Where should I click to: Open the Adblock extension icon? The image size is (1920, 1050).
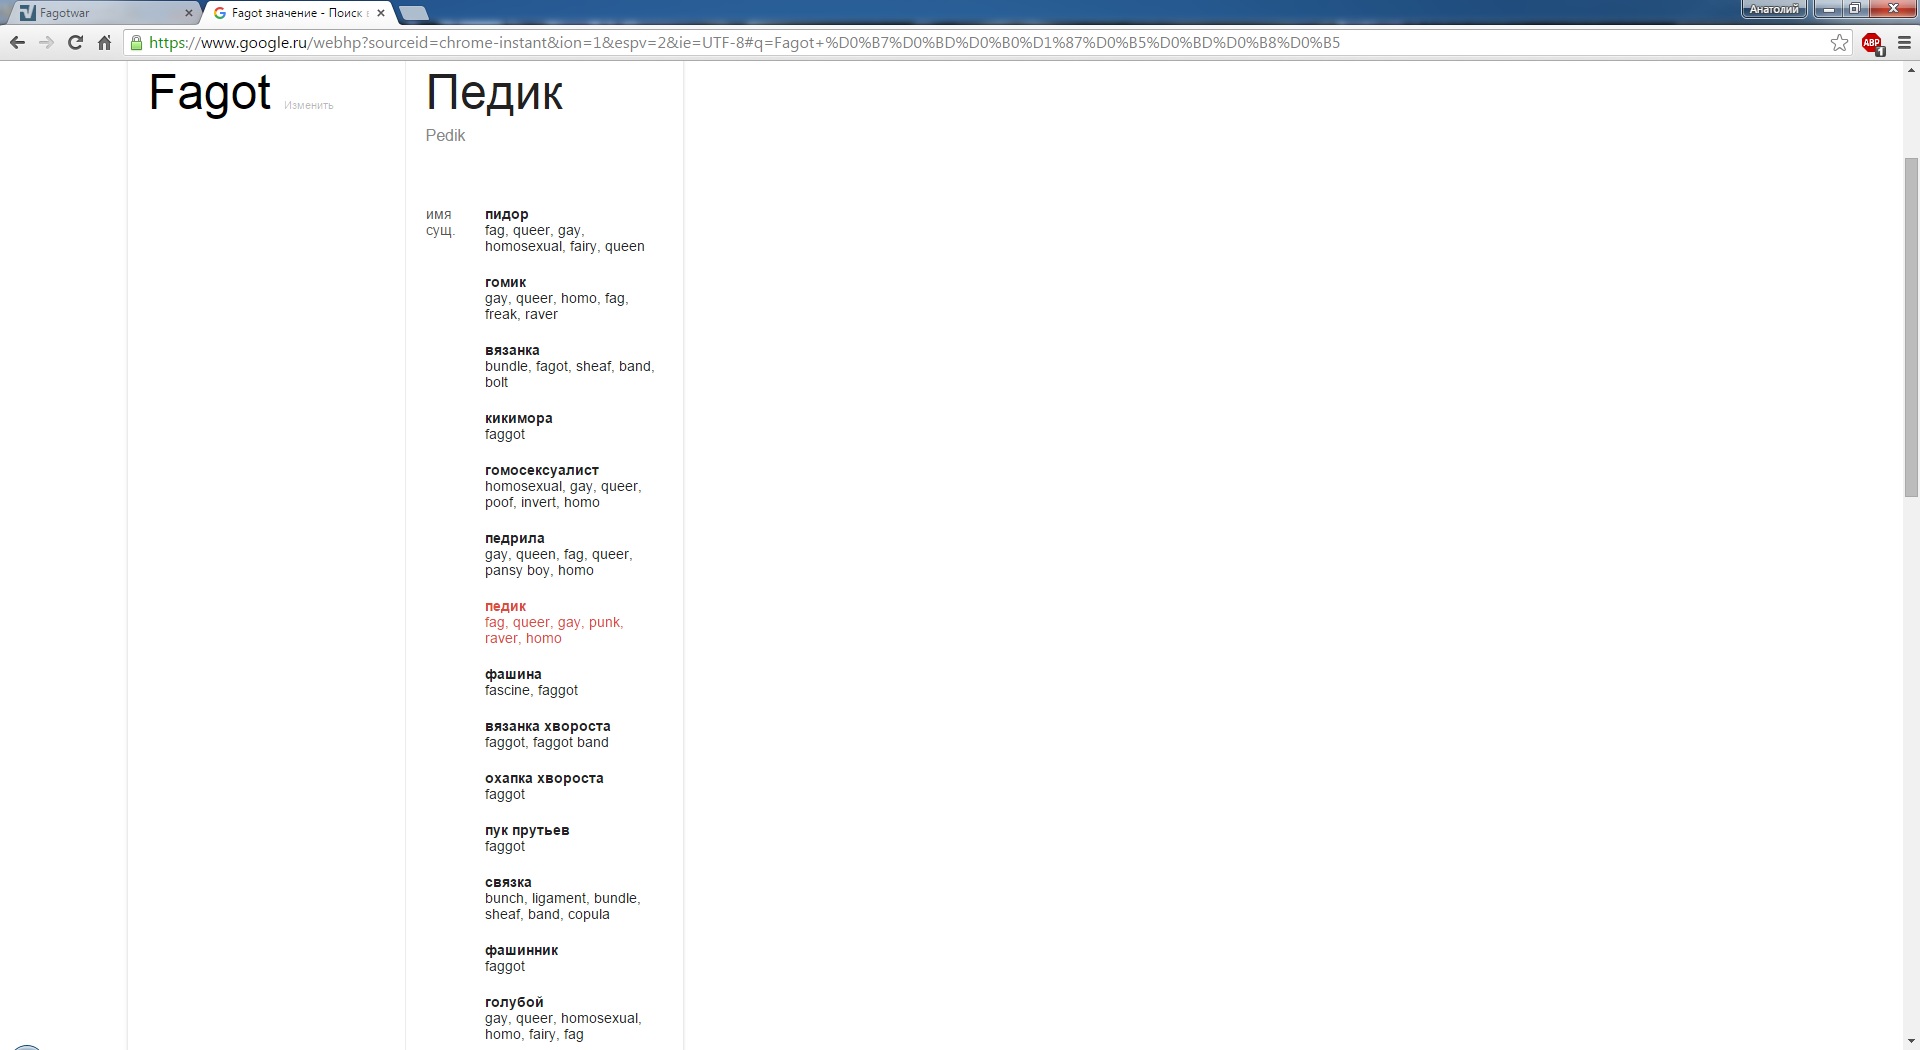[1872, 43]
